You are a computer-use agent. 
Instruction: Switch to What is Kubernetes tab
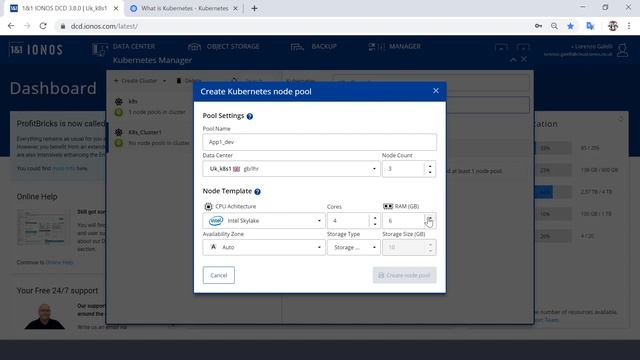coord(184,8)
